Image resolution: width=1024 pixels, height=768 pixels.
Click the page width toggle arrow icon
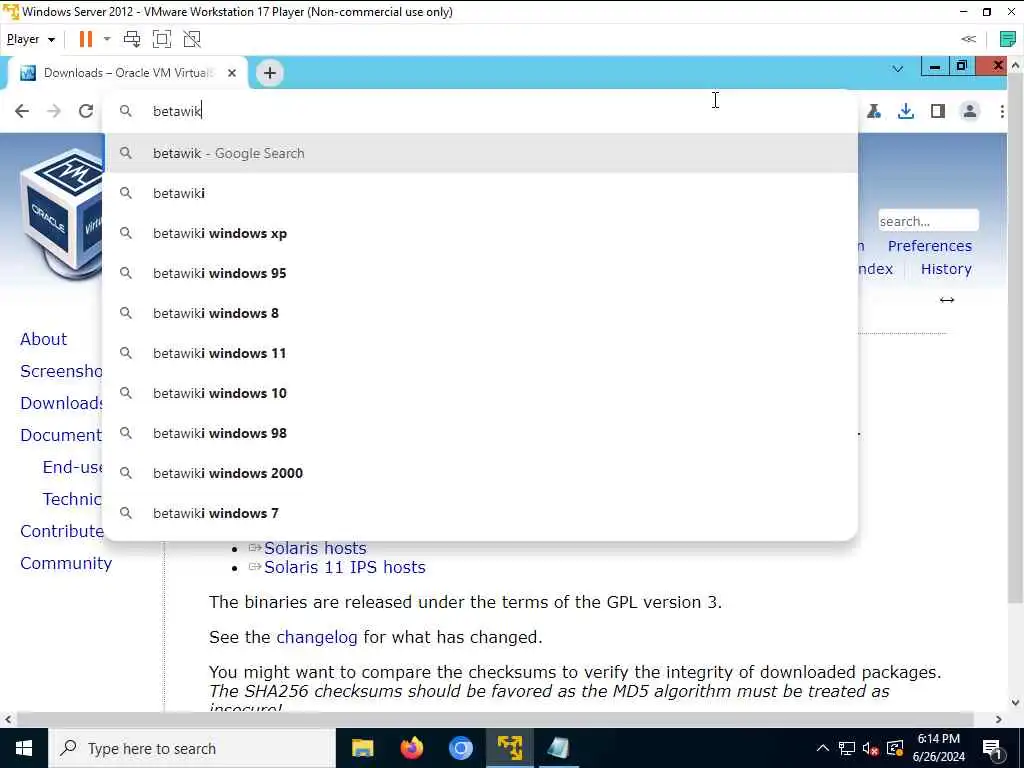click(947, 300)
